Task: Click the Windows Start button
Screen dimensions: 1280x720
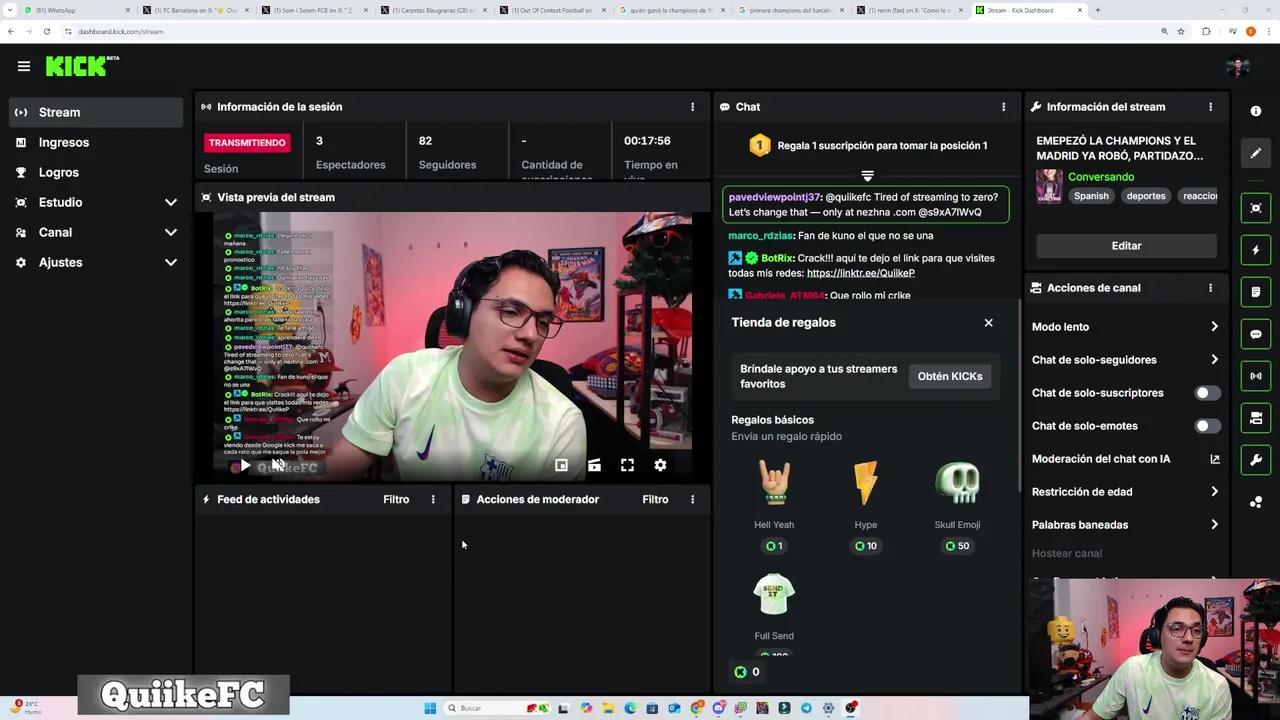Action: tap(430, 708)
